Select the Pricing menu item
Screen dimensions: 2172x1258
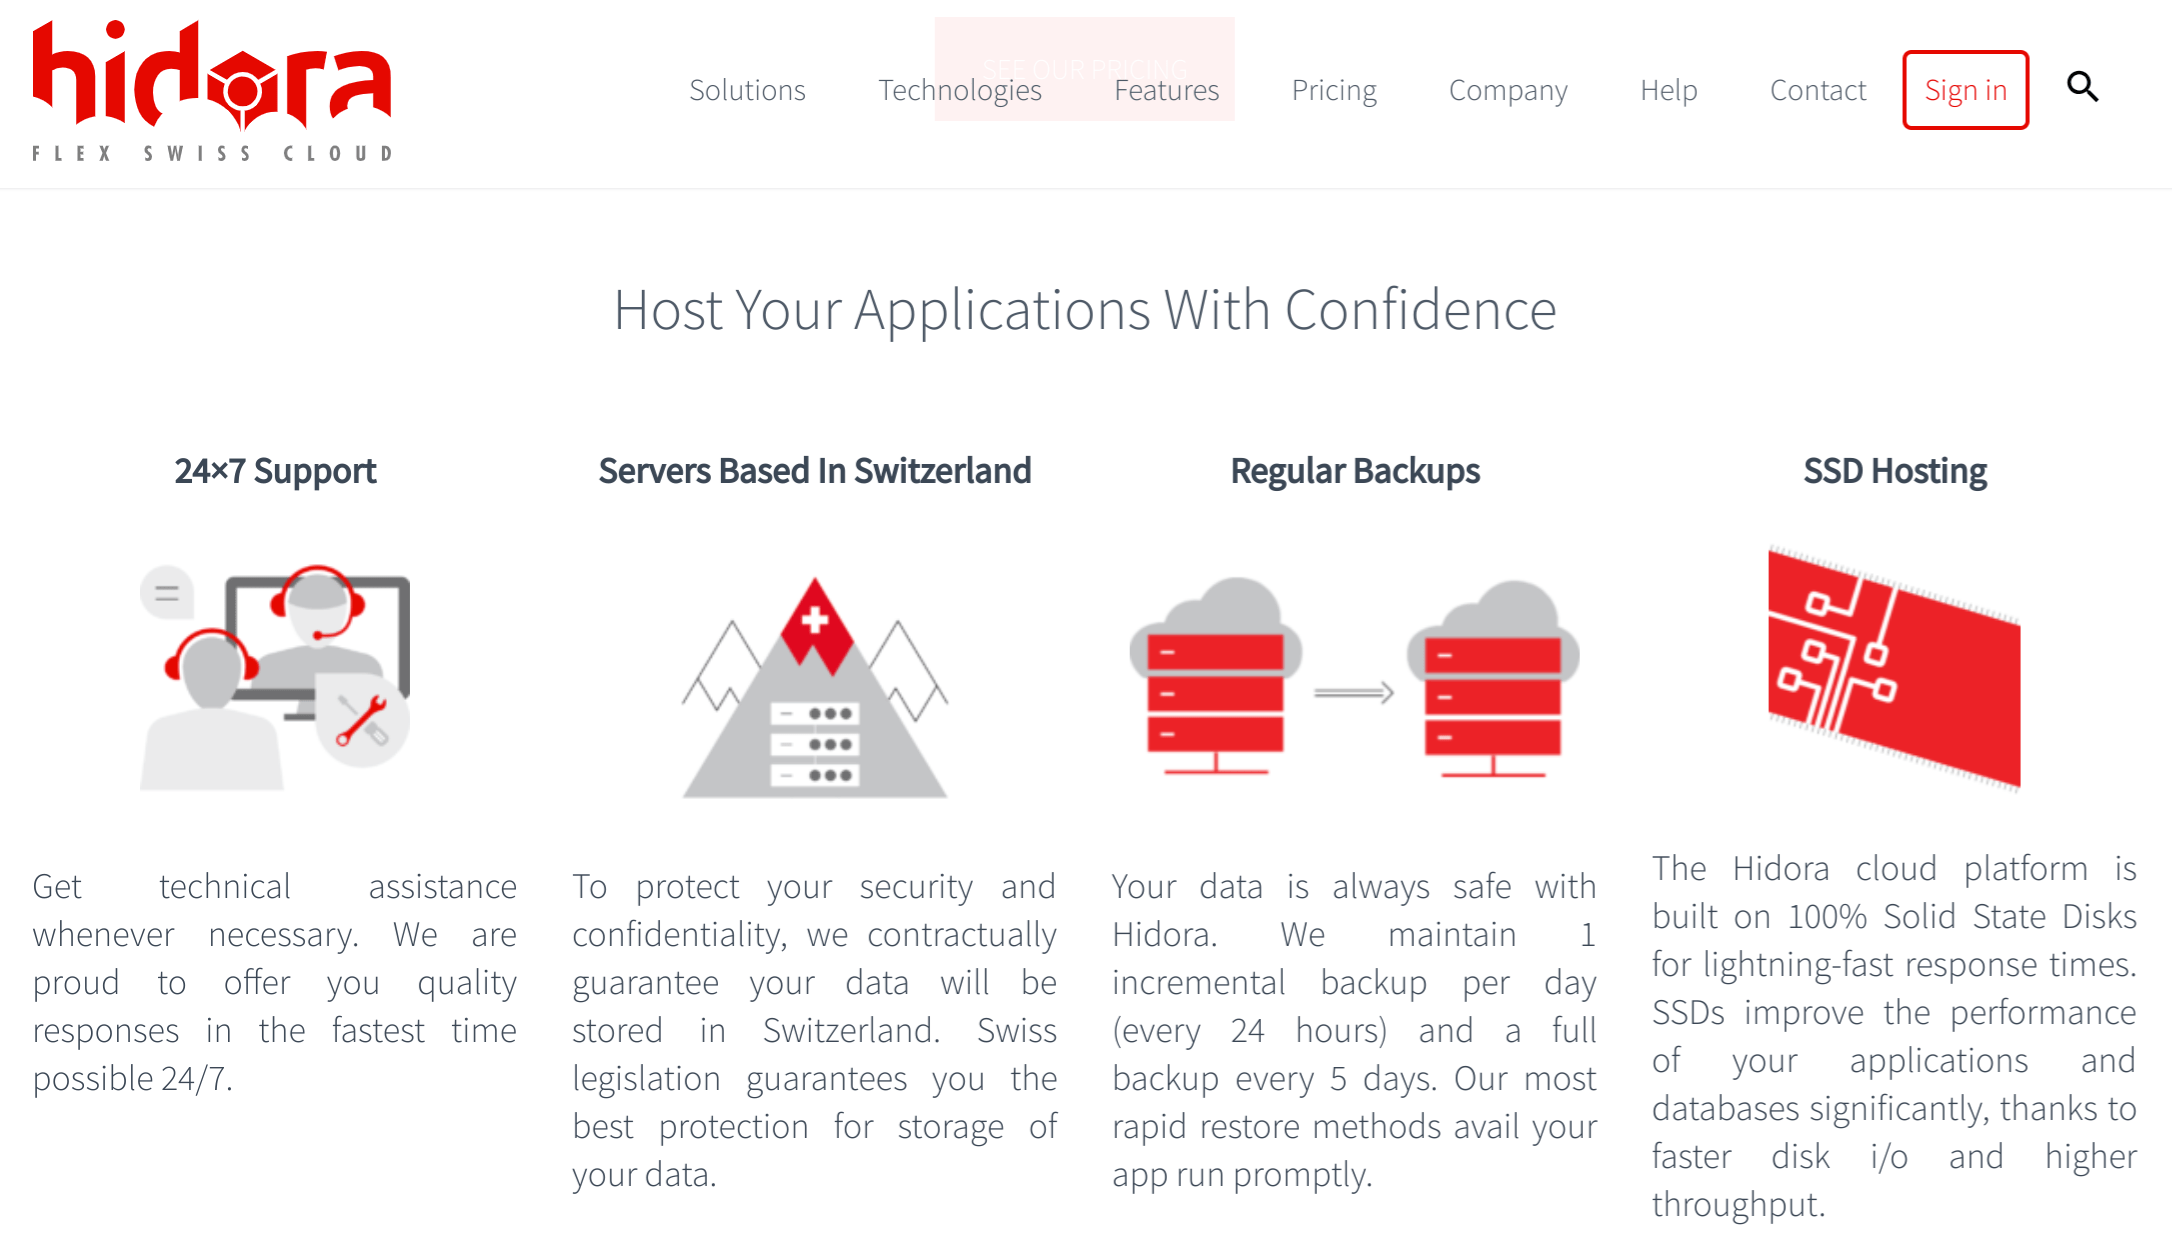pos(1332,88)
